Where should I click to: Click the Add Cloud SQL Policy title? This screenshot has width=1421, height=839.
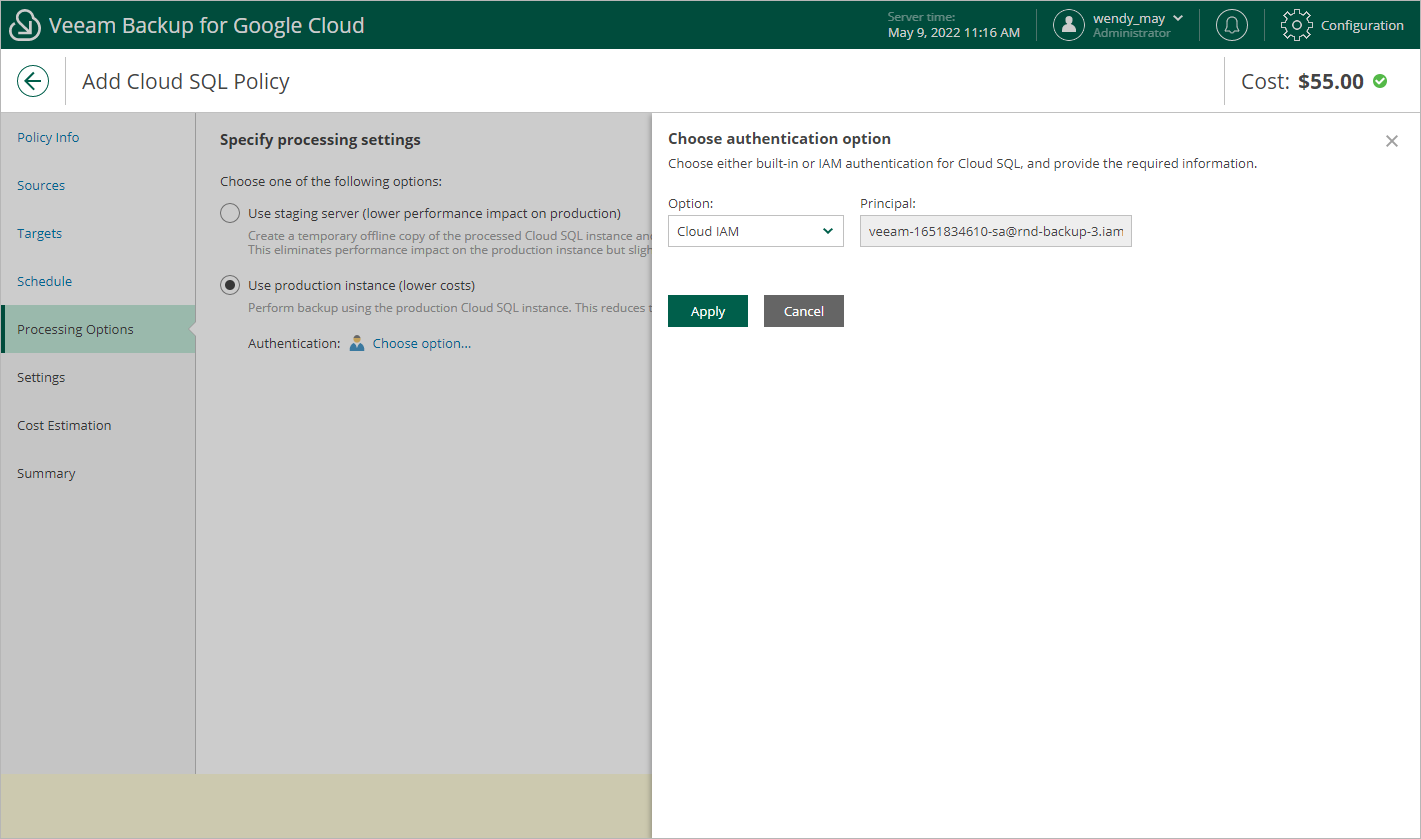[186, 81]
